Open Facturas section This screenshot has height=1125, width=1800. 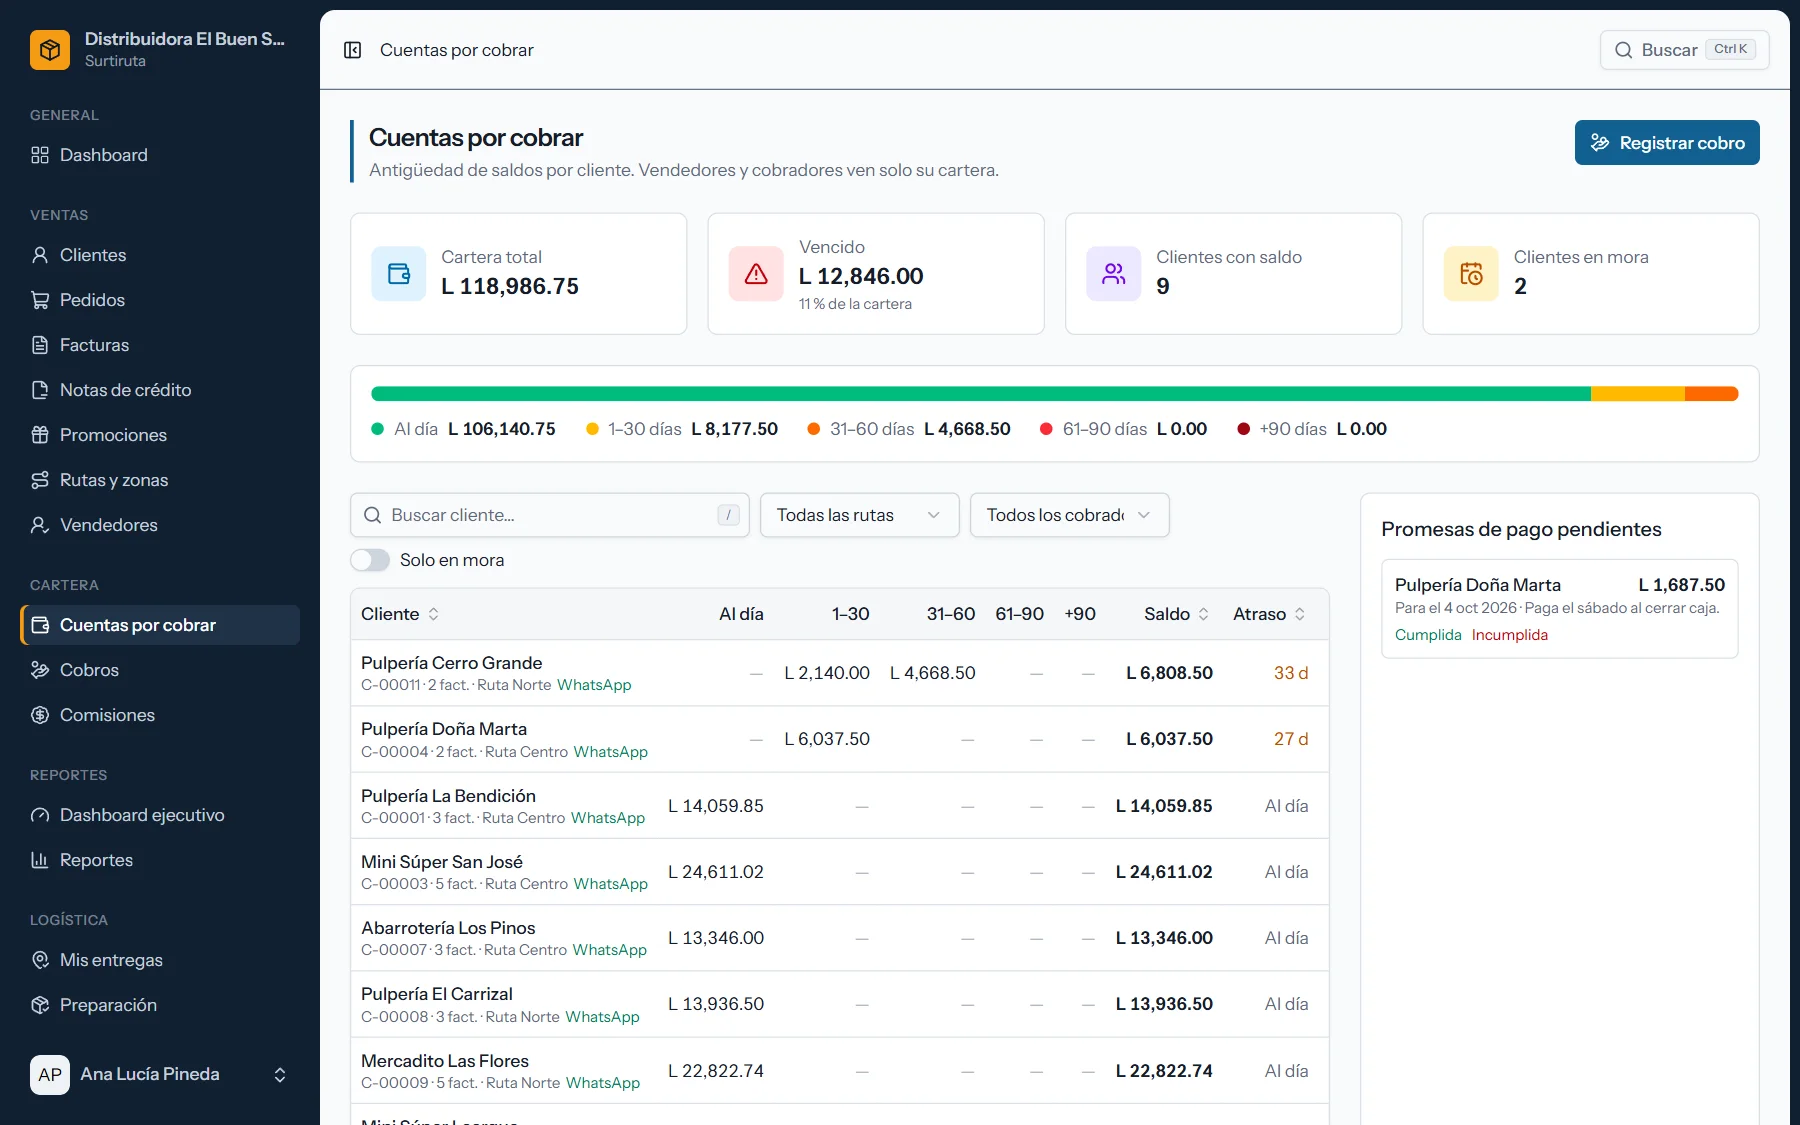click(160, 345)
